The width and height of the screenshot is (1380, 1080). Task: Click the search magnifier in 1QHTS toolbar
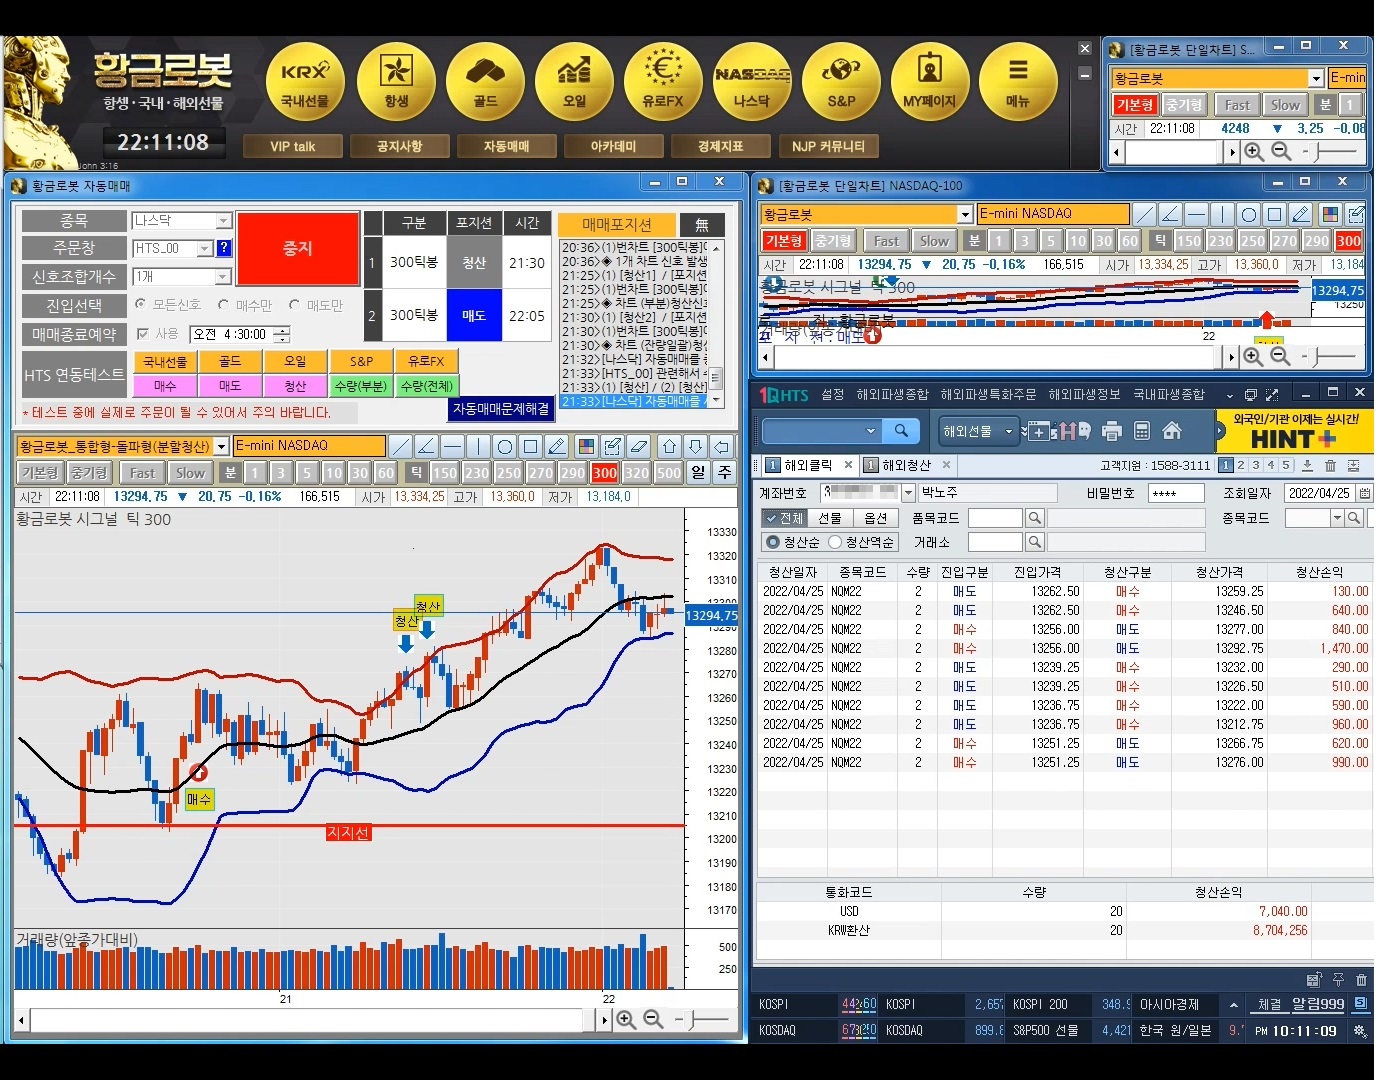[901, 431]
